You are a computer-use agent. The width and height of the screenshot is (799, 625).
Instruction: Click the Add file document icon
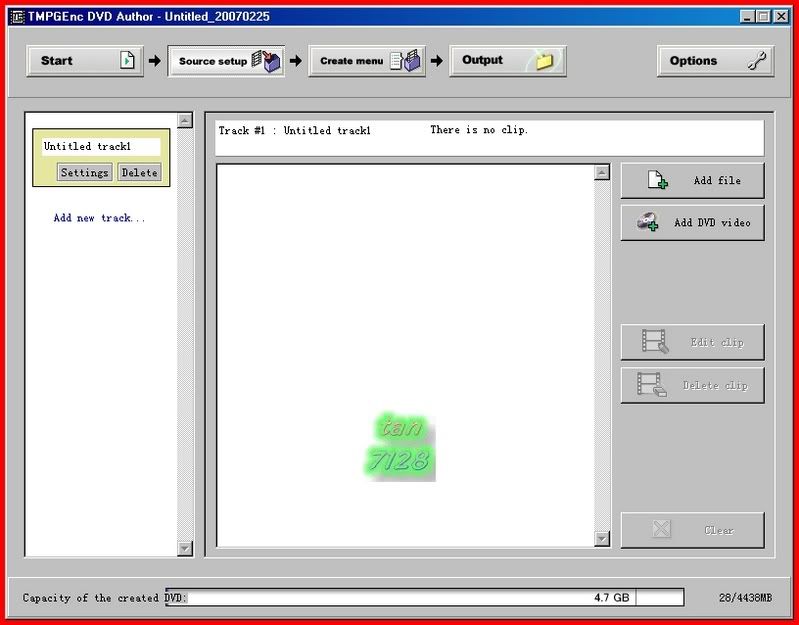coord(657,180)
